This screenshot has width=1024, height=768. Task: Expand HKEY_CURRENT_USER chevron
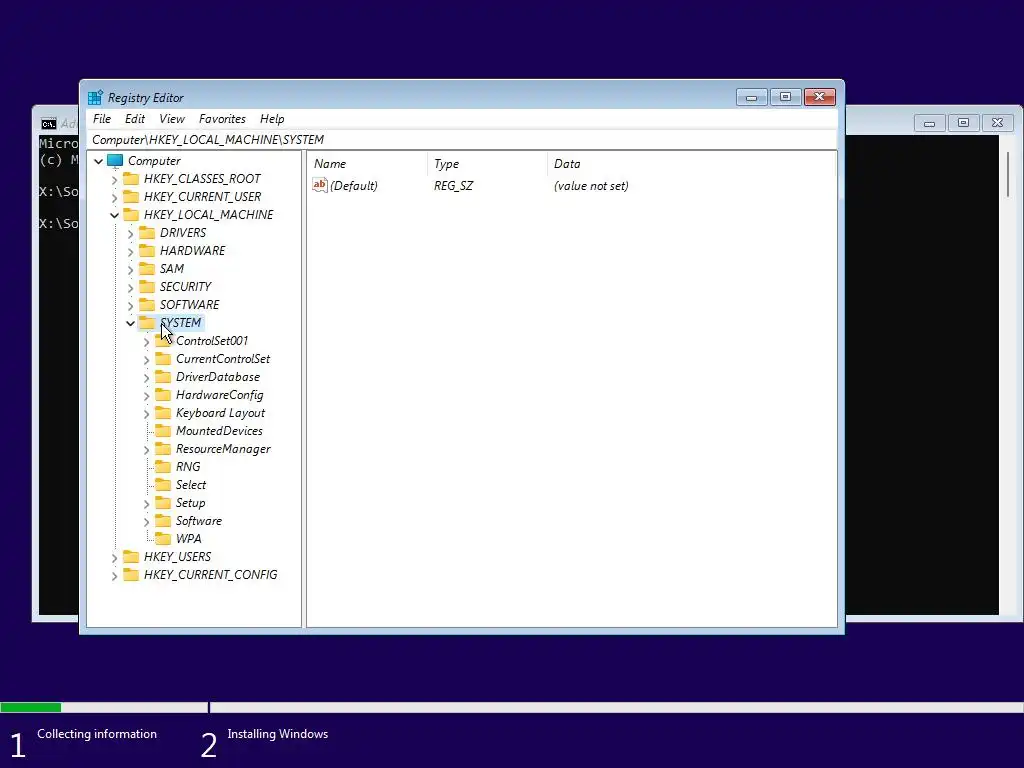pyautogui.click(x=114, y=197)
